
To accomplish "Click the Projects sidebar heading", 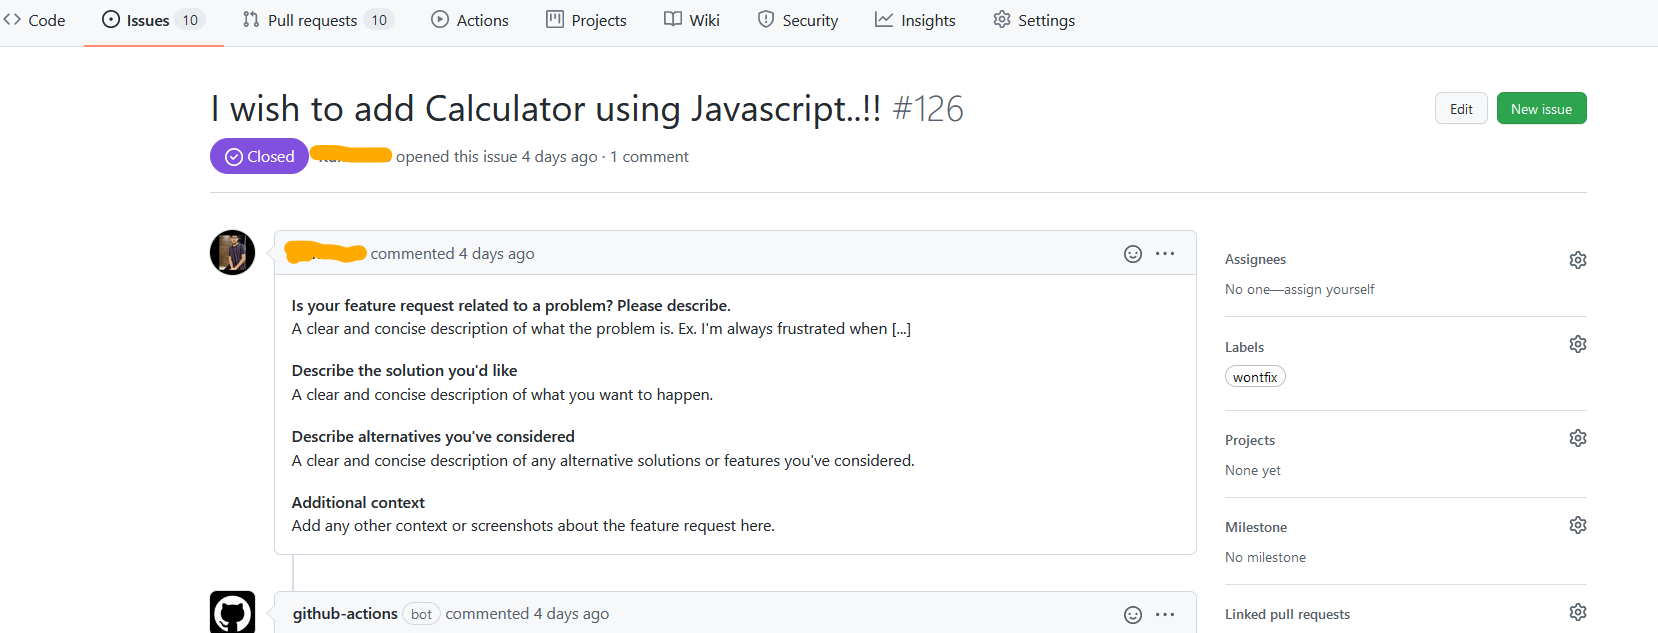I will [1250, 441].
